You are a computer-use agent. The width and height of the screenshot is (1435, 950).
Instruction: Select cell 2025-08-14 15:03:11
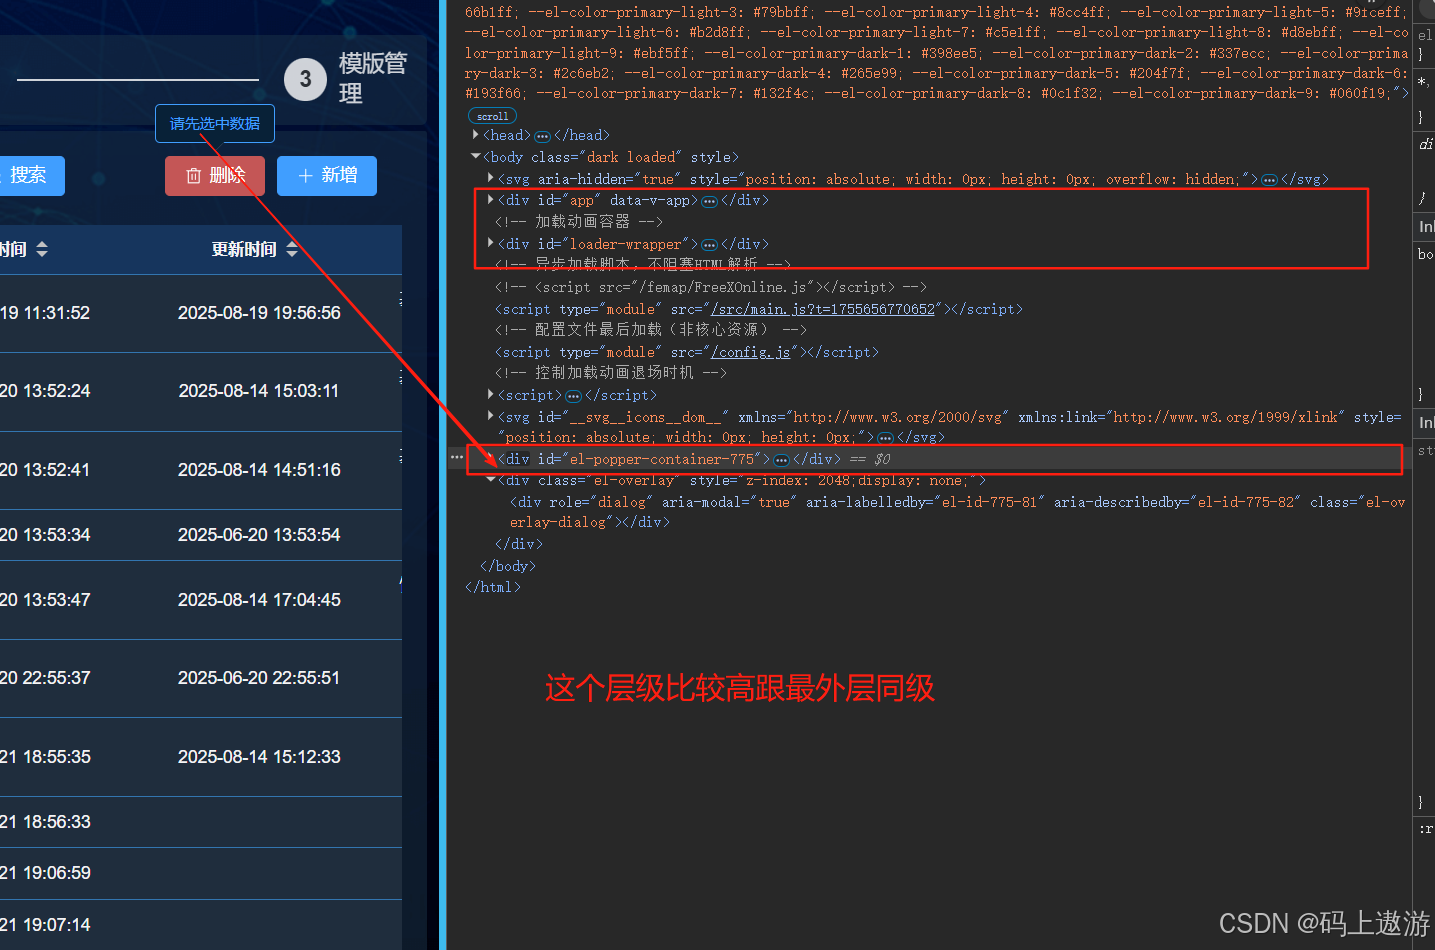pos(259,391)
